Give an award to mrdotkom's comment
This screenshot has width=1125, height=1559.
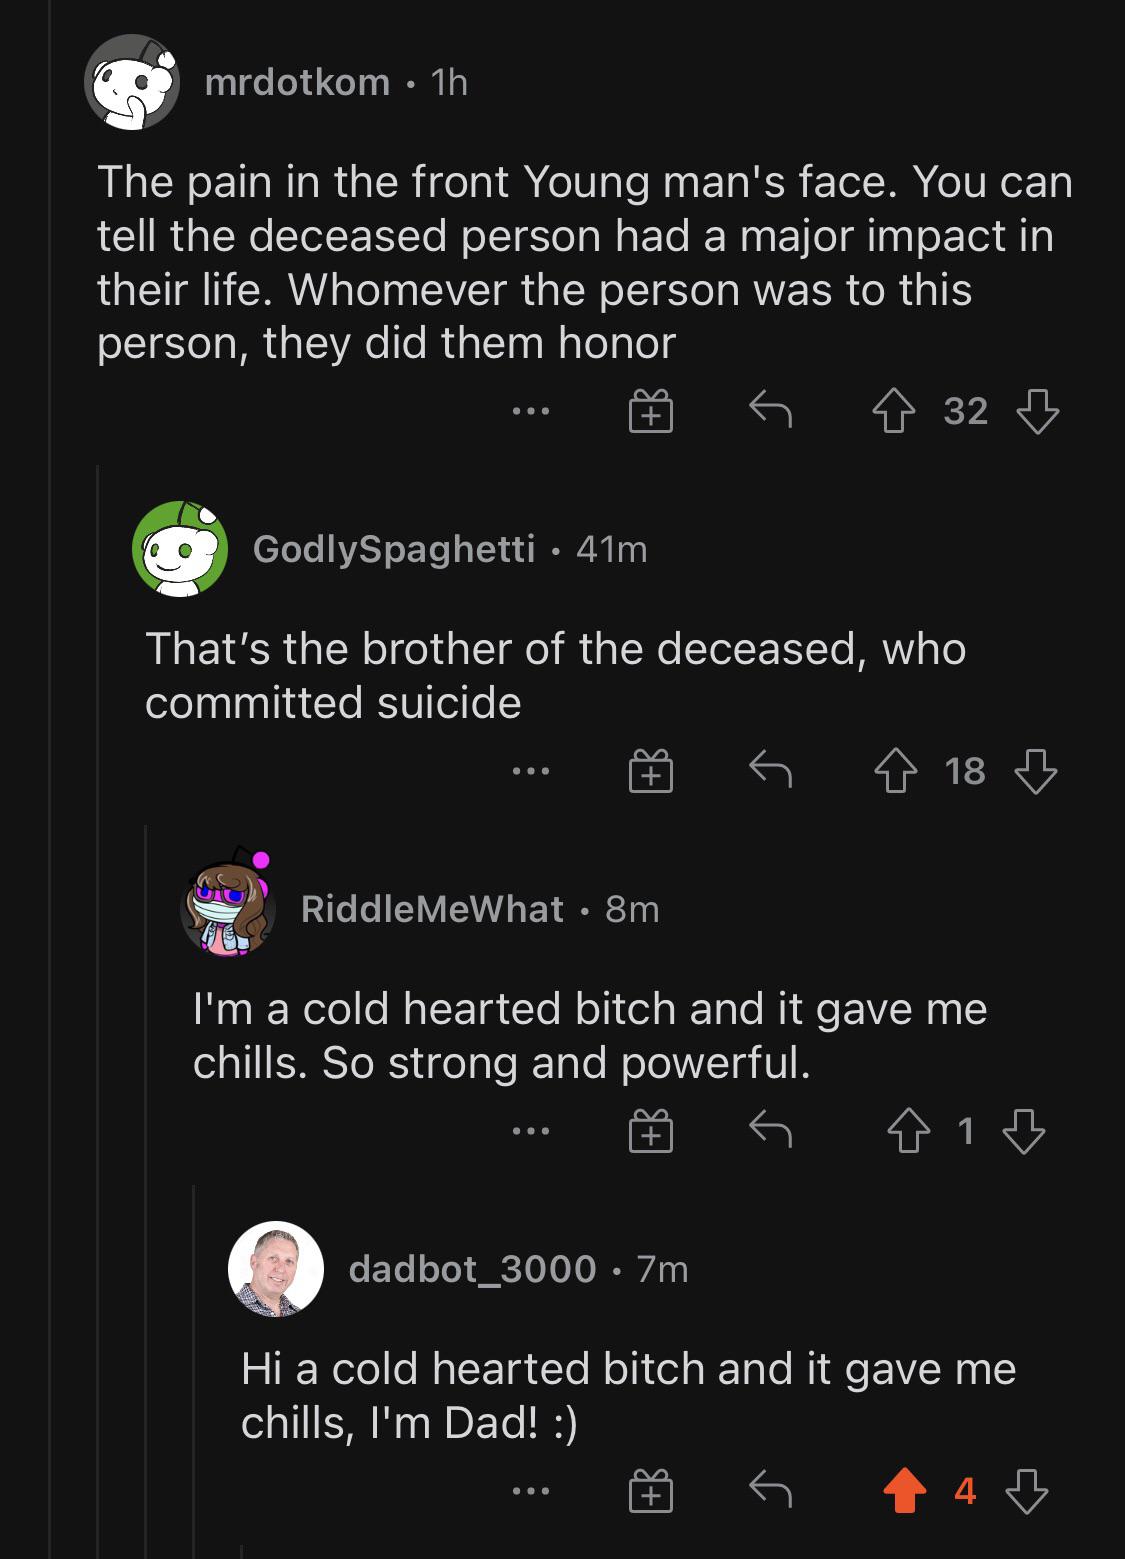(x=650, y=411)
